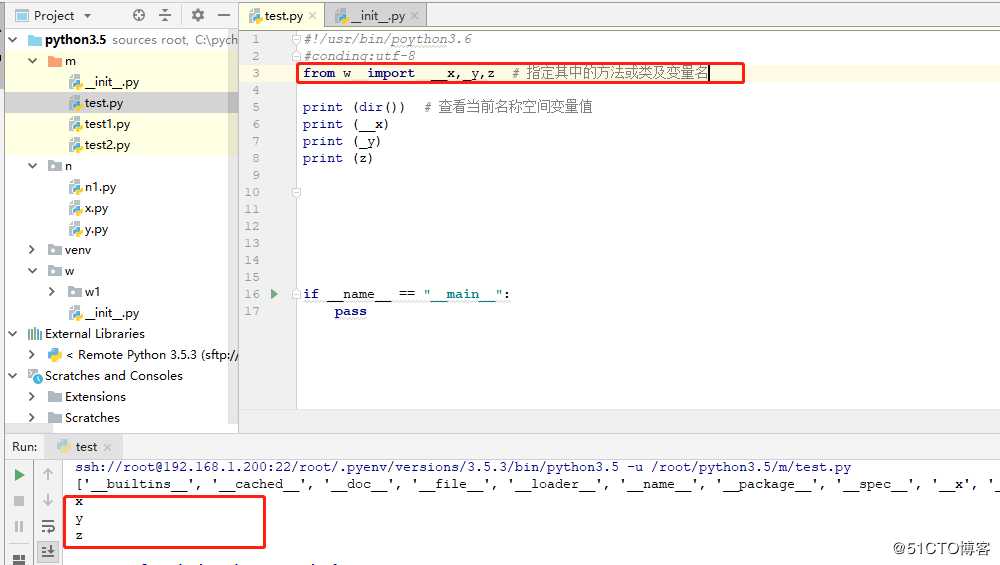Viewport: 1000px width, 565px height.
Task: Select __init__.py under folder m
Action: (x=104, y=82)
